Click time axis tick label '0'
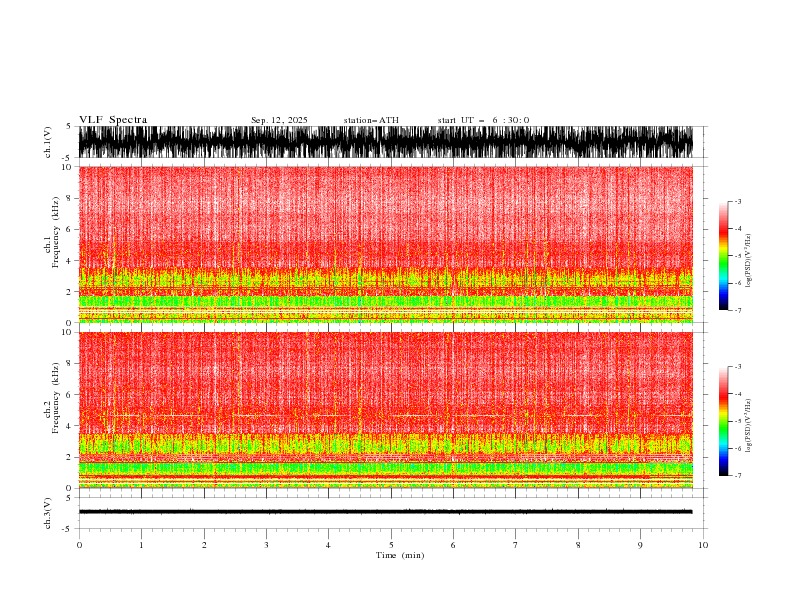The height and width of the screenshot is (612, 792). (79, 545)
